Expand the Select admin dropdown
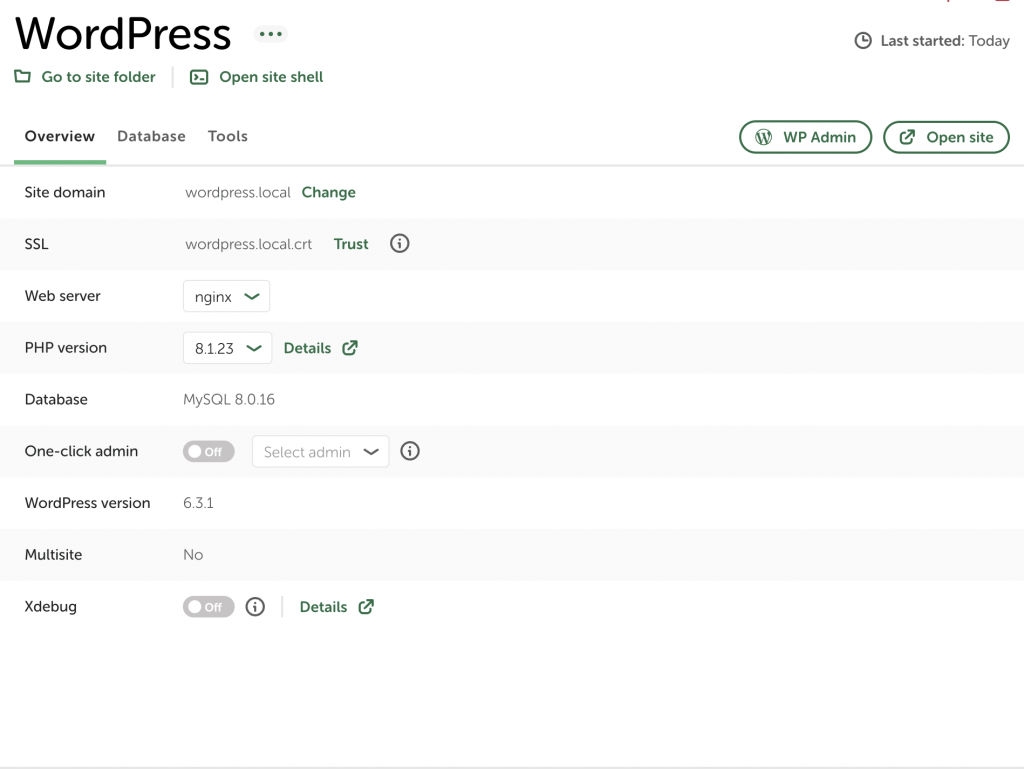This screenshot has height=769, width=1024. pyautogui.click(x=321, y=452)
